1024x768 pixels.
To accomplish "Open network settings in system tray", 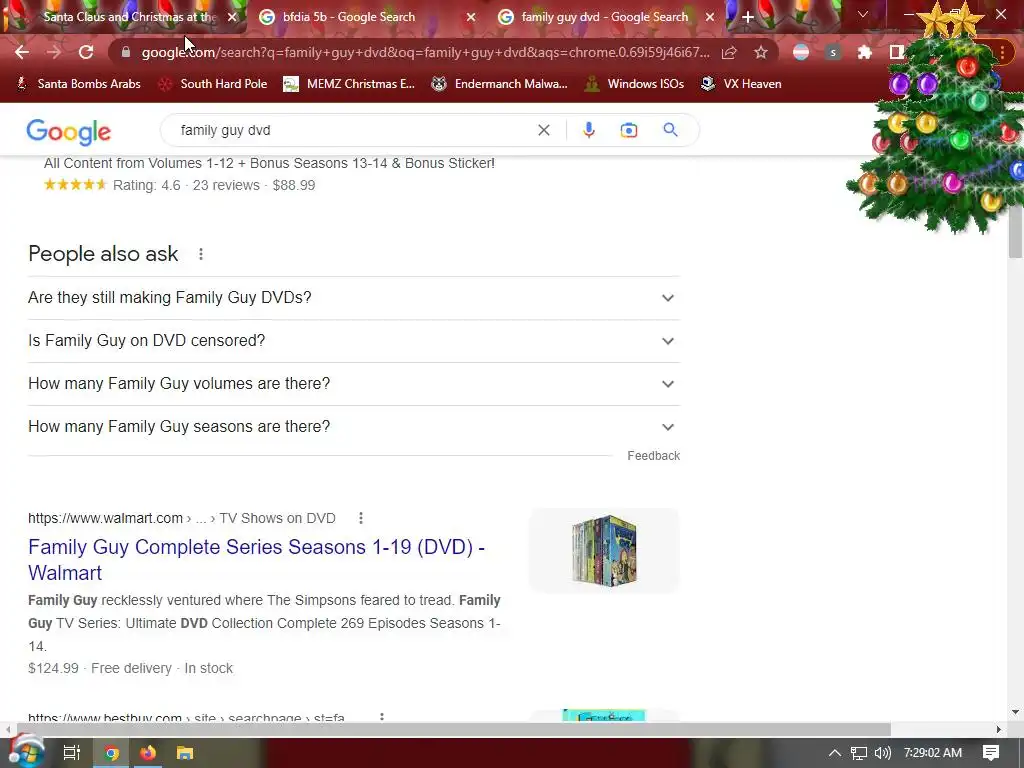I will pyautogui.click(x=859, y=753).
